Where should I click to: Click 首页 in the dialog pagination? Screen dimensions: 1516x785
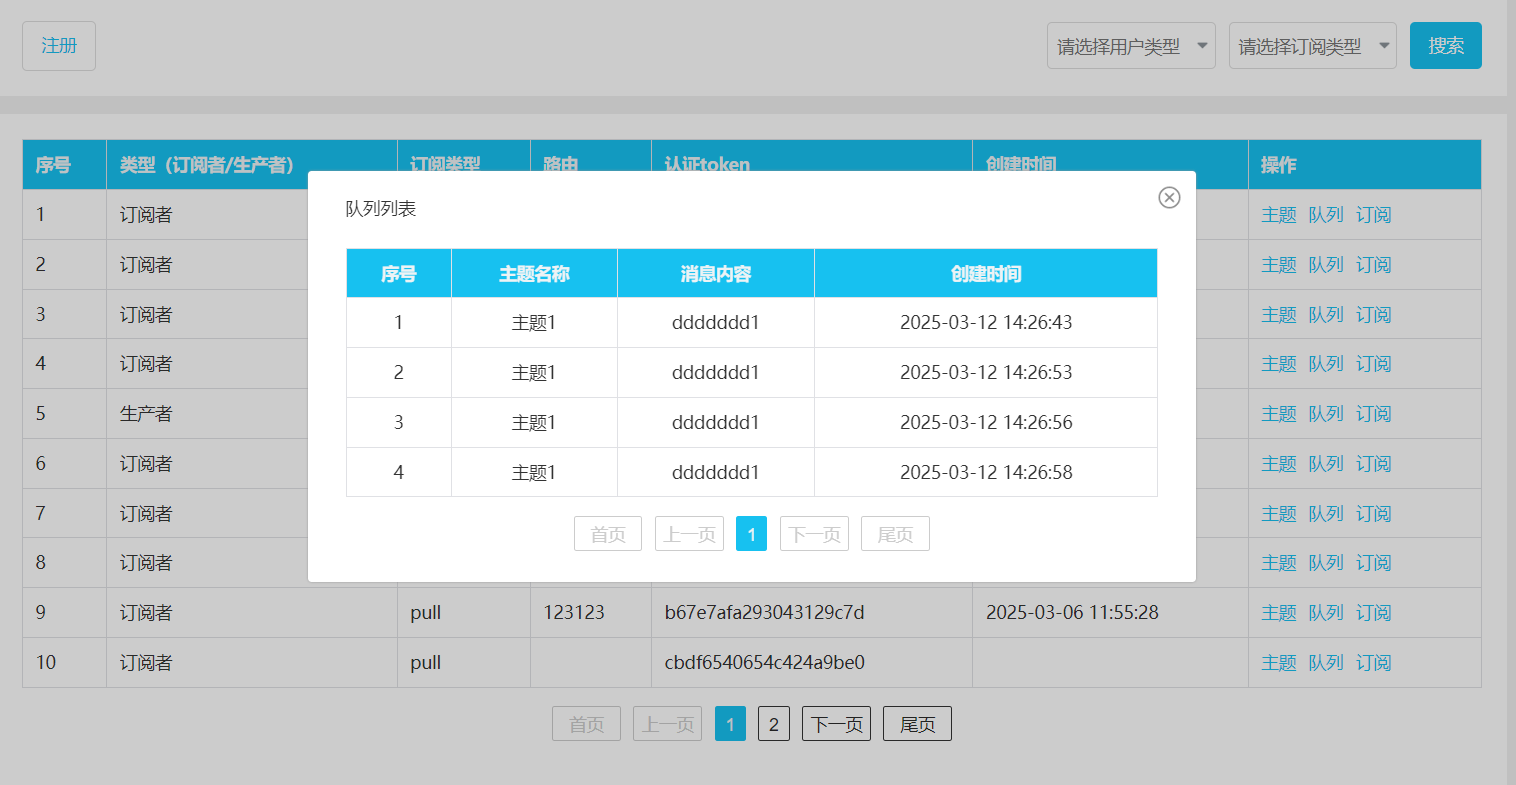coord(608,534)
